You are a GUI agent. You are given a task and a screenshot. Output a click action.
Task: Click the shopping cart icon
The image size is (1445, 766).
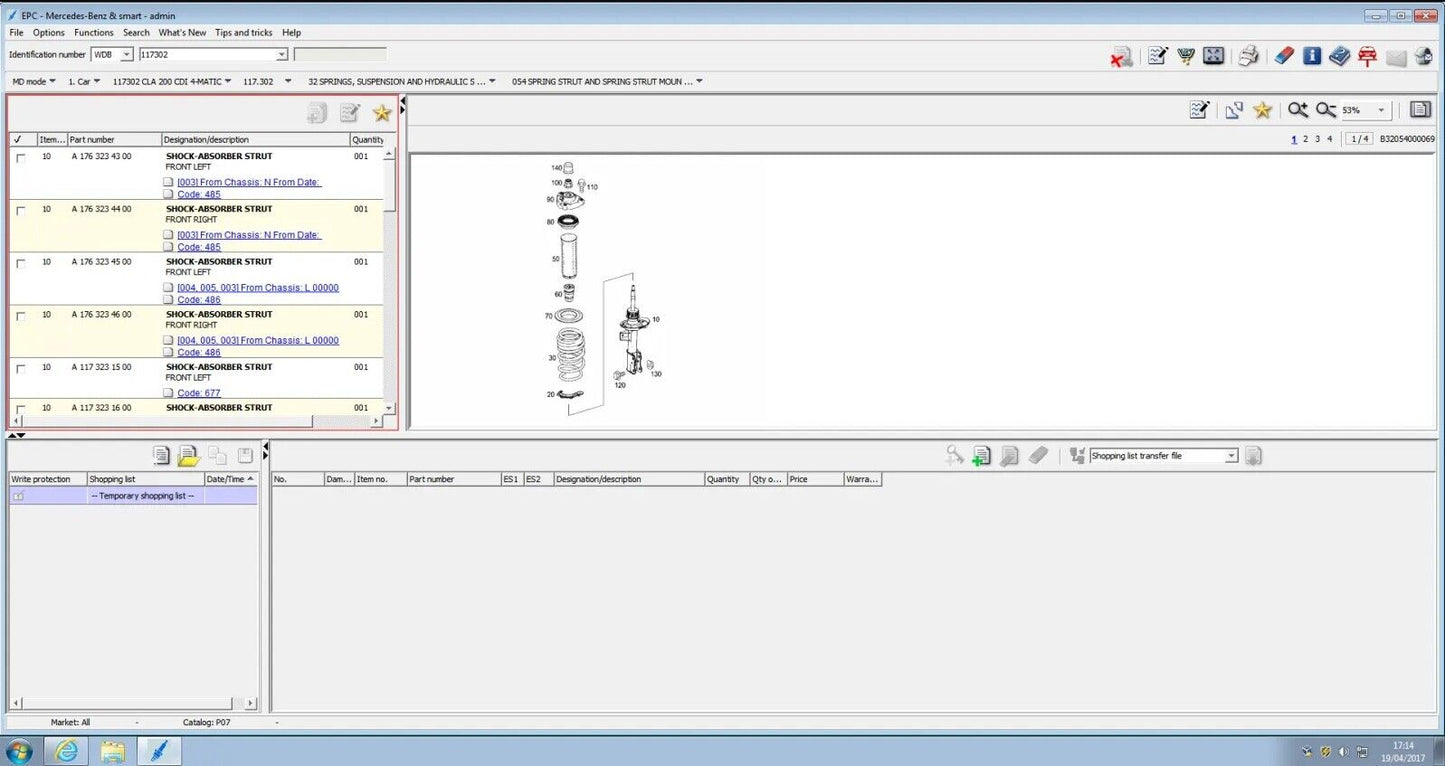pyautogui.click(x=1186, y=56)
